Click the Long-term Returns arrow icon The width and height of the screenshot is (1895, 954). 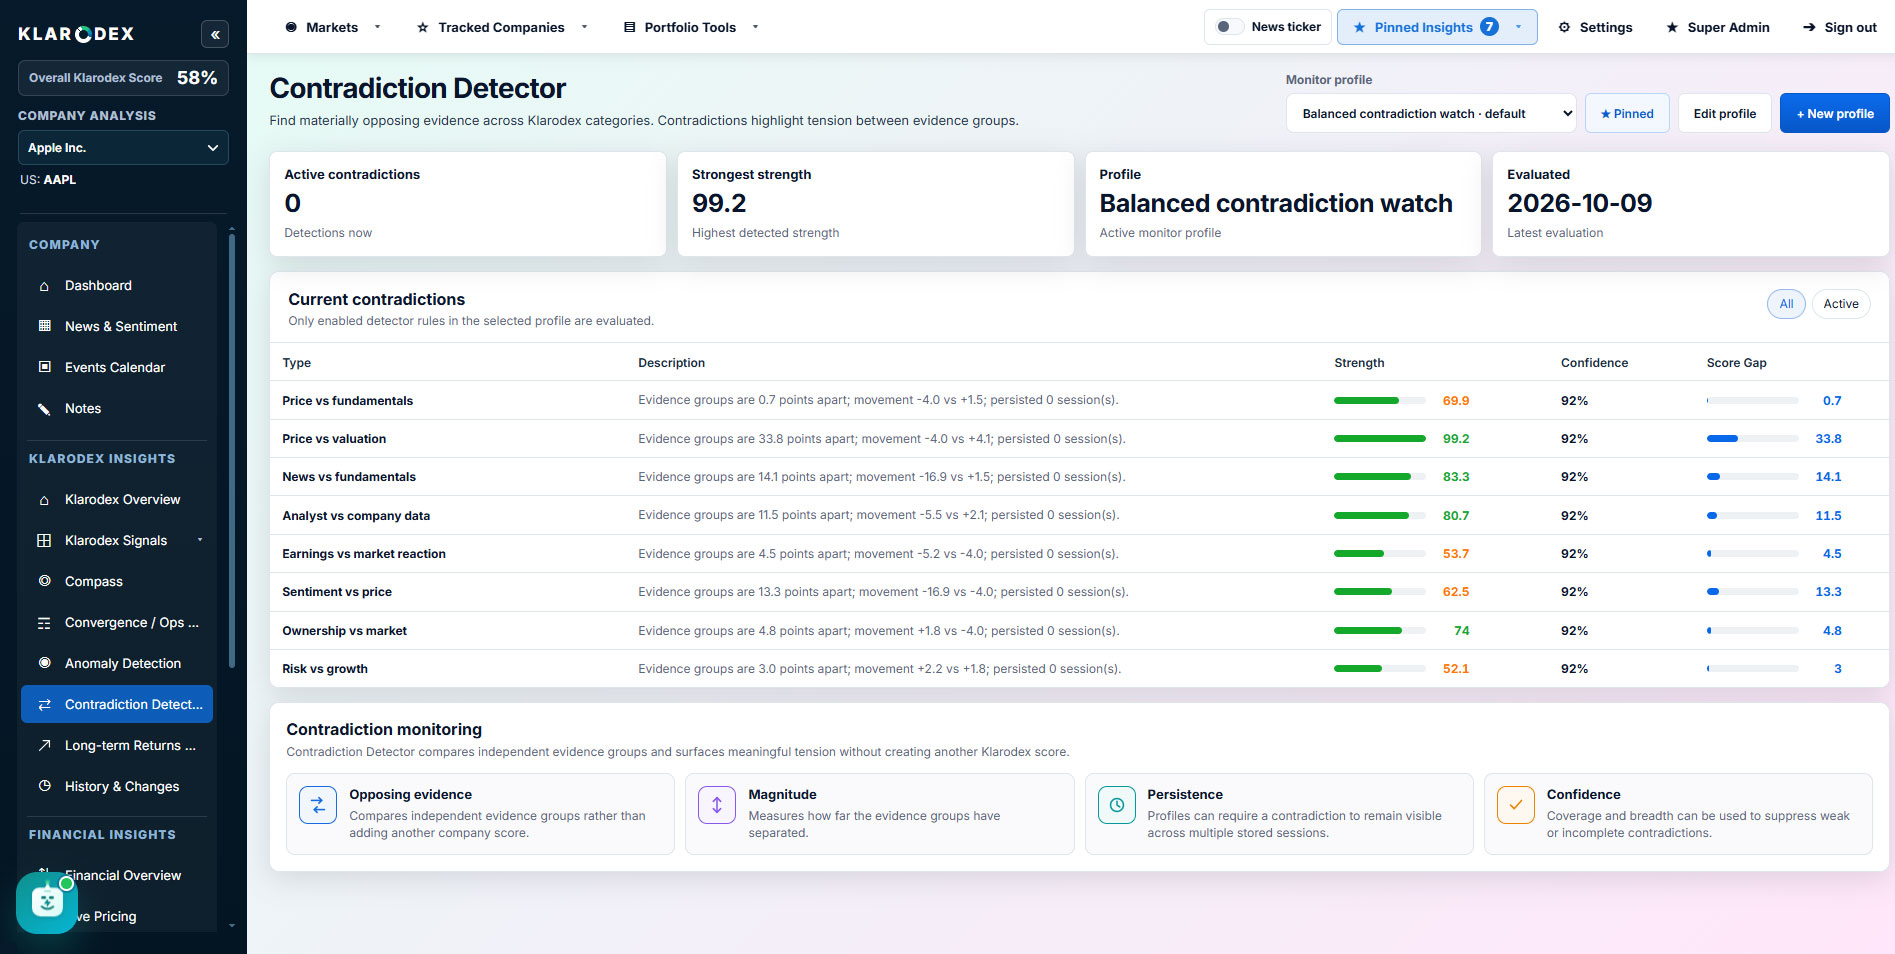coord(44,745)
